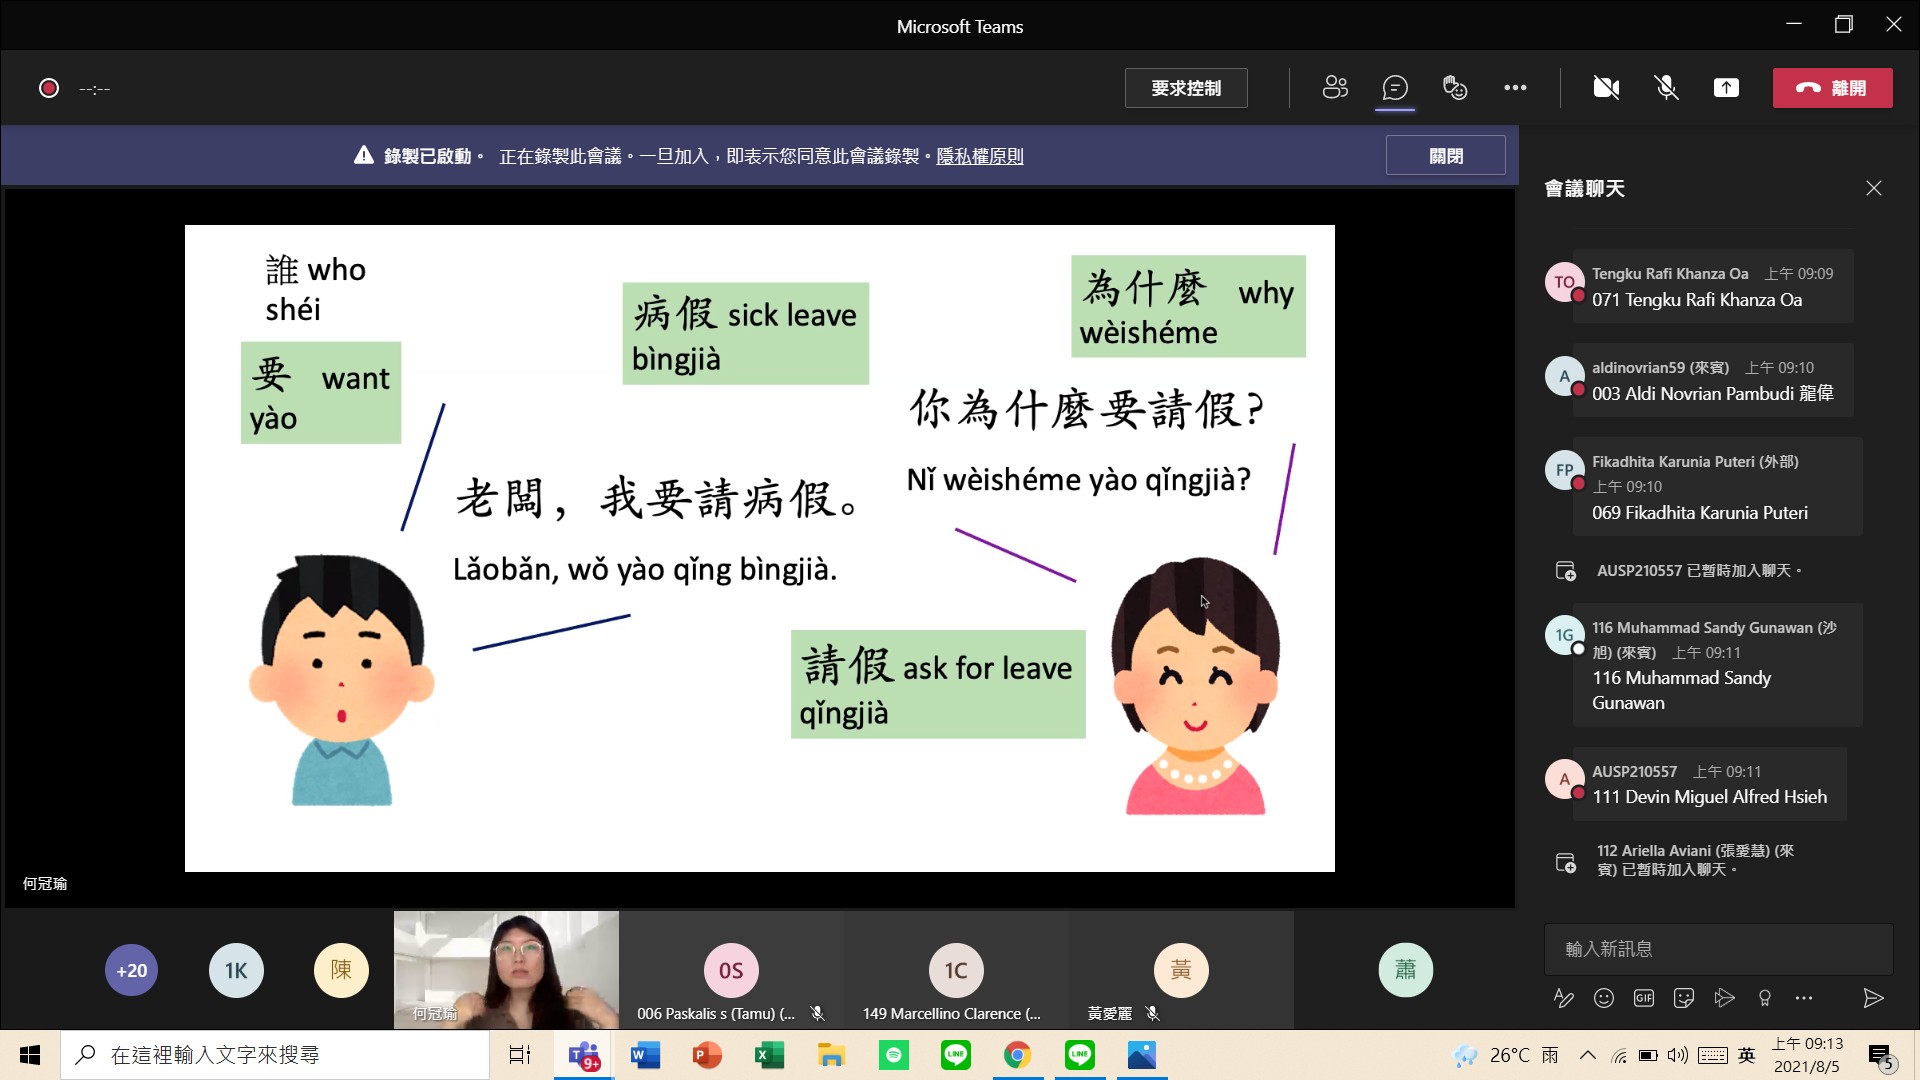Select the 黃愛麗 participant tile
This screenshot has width=1920, height=1080.
pyautogui.click(x=1181, y=969)
